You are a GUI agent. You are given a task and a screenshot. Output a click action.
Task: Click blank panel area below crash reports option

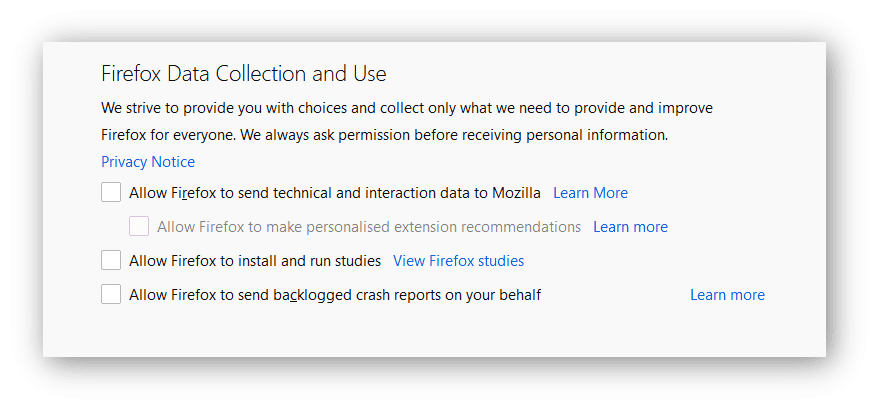click(430, 332)
